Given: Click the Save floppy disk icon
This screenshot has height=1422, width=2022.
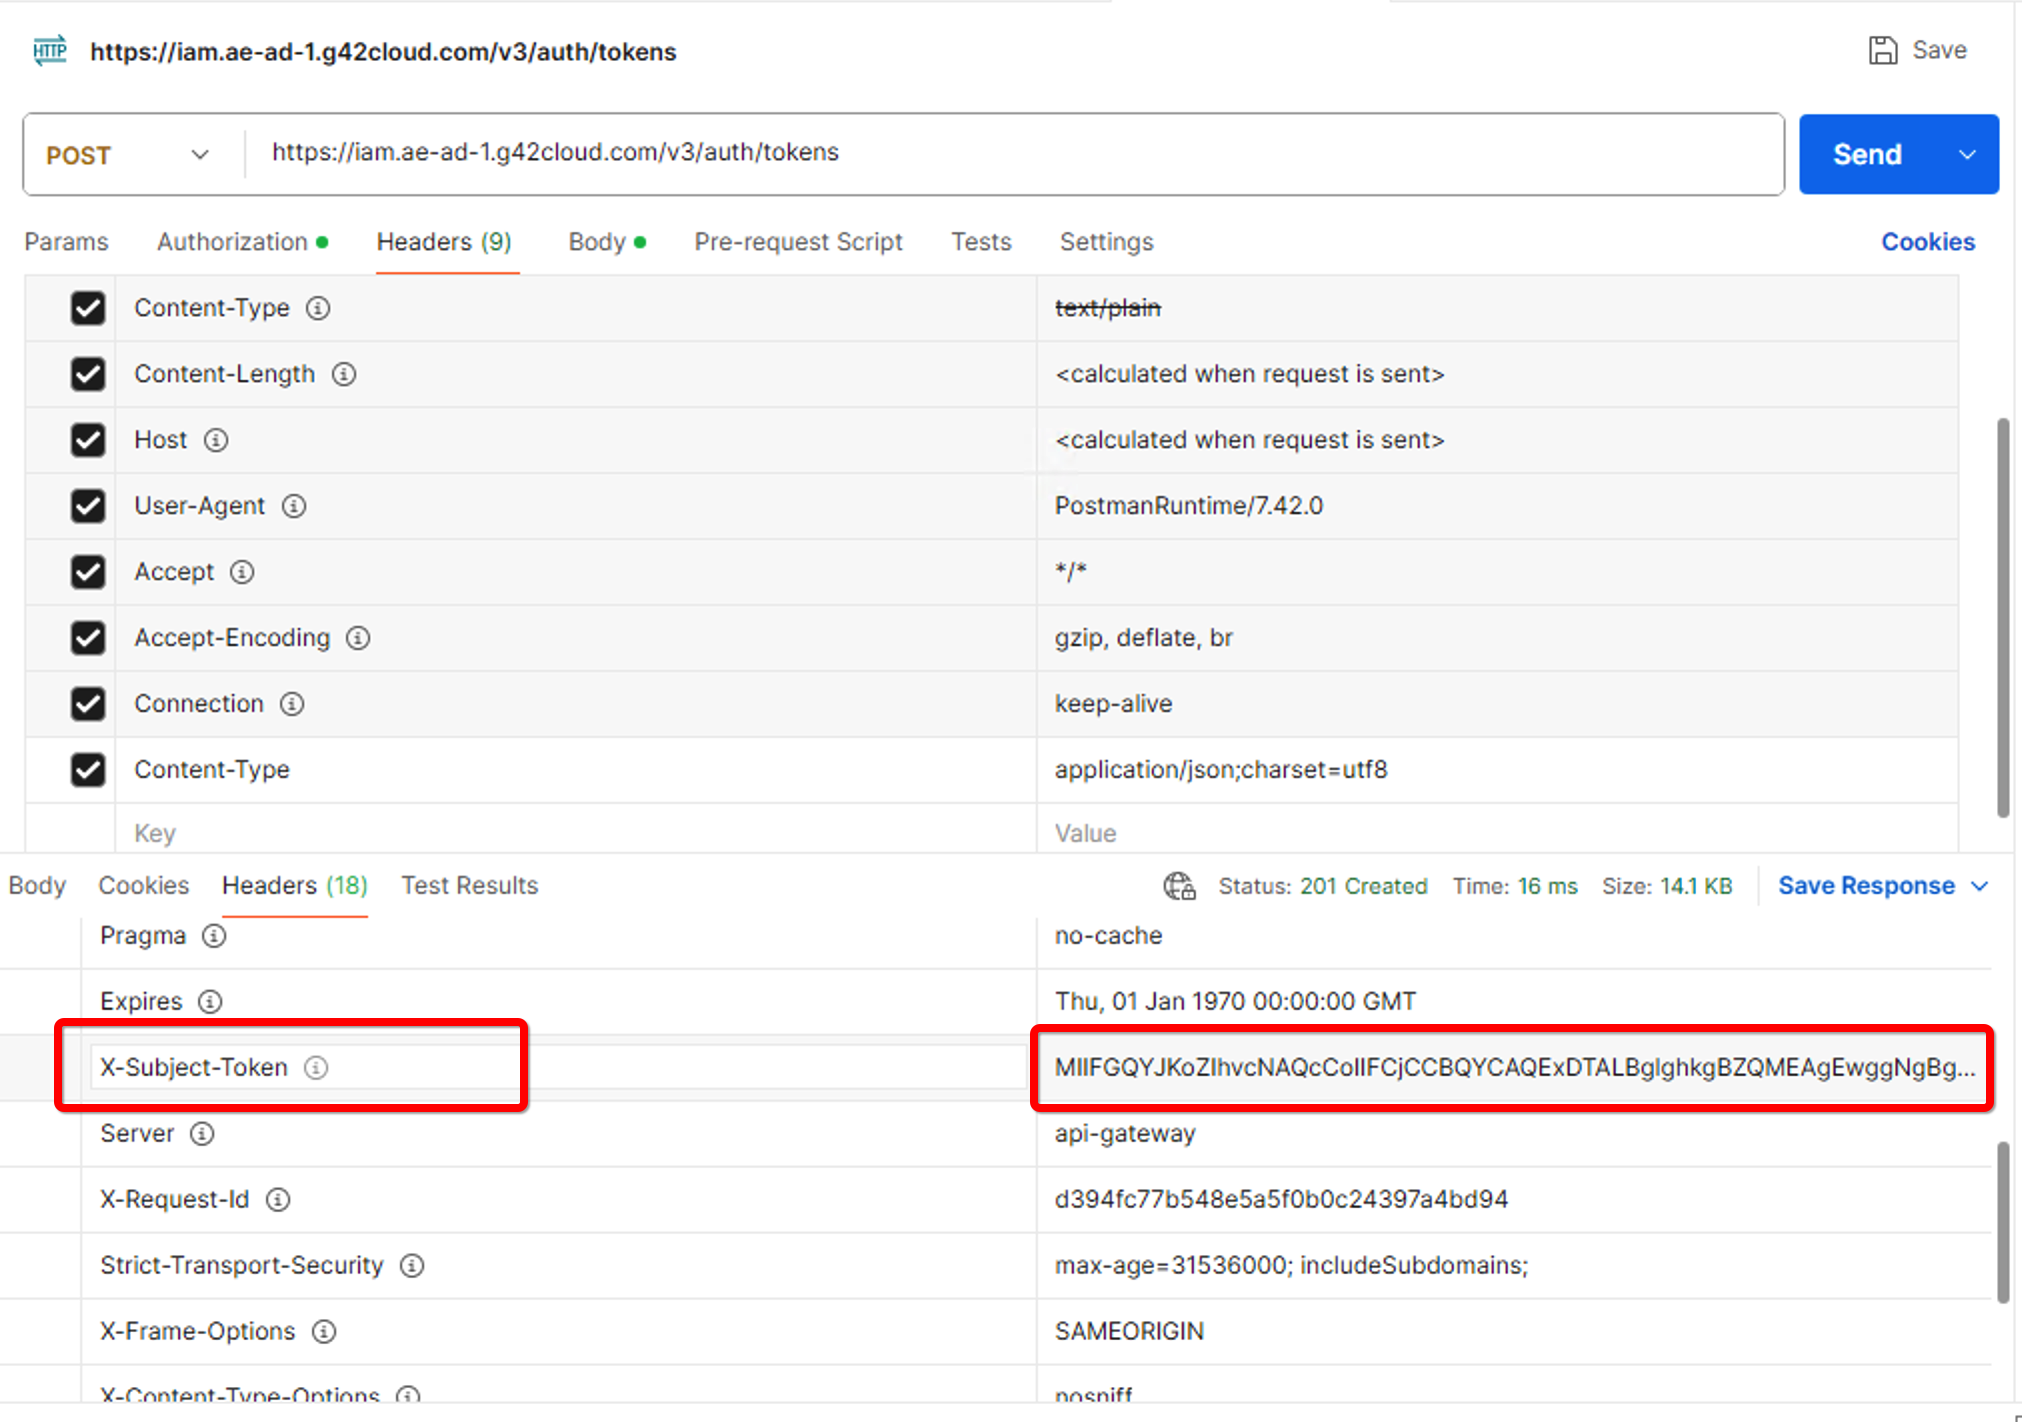Looking at the screenshot, I should click(x=1883, y=50).
